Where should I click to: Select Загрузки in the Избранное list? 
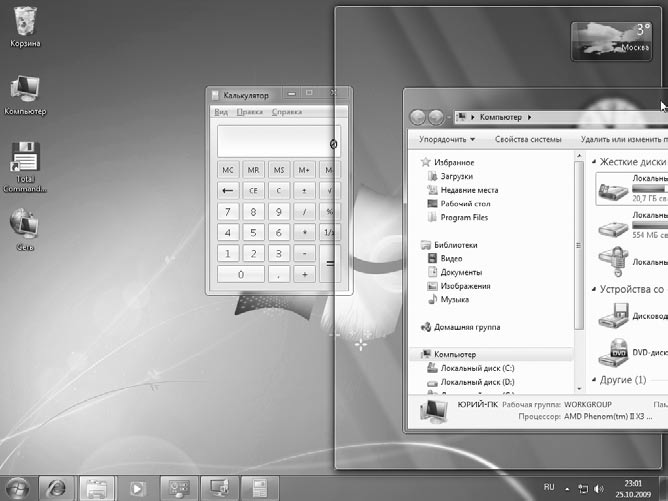click(x=456, y=176)
